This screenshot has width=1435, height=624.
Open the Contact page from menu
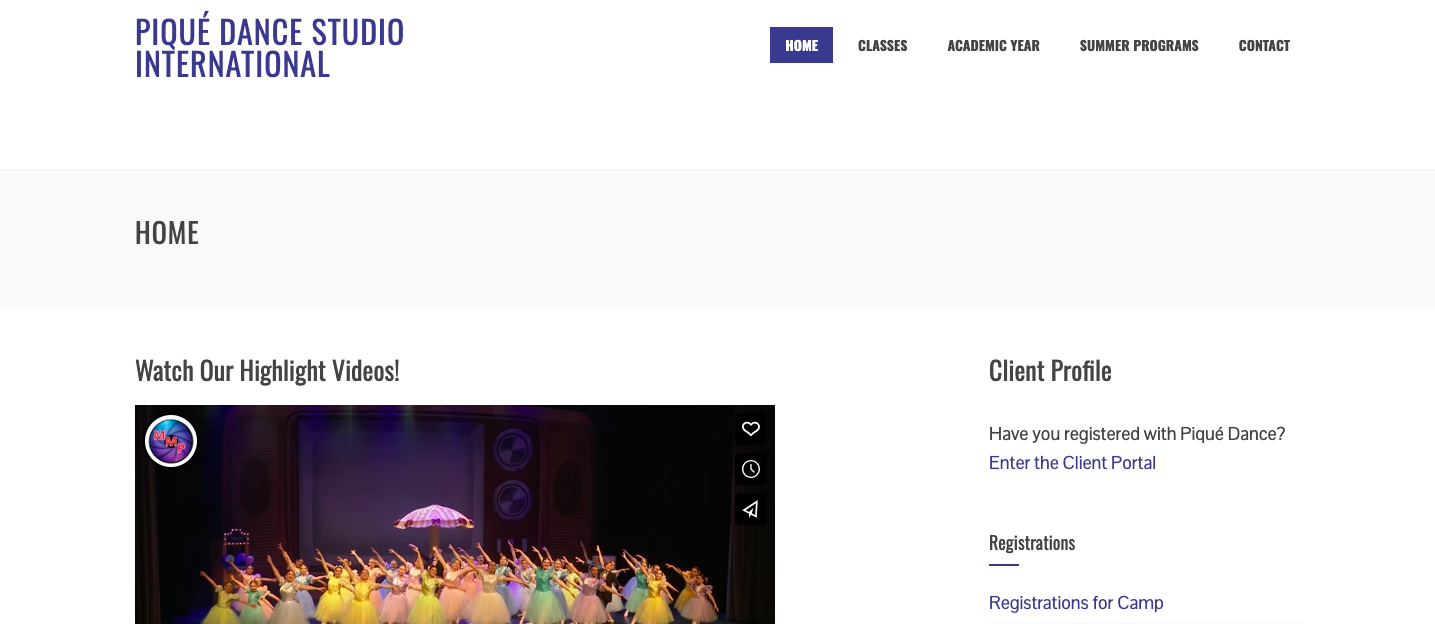pyautogui.click(x=1264, y=45)
